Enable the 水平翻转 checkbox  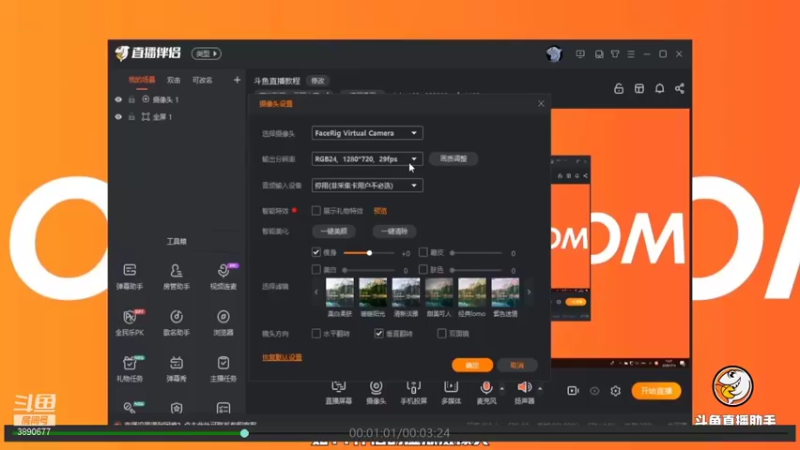(x=316, y=333)
